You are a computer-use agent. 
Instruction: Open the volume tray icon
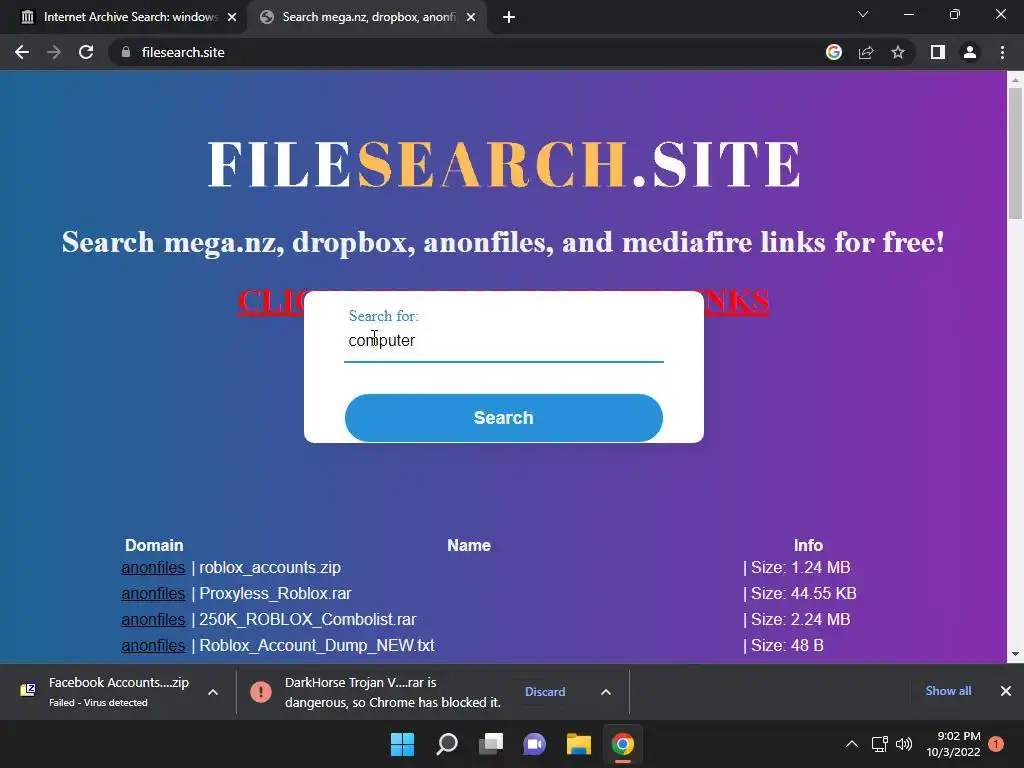click(904, 744)
